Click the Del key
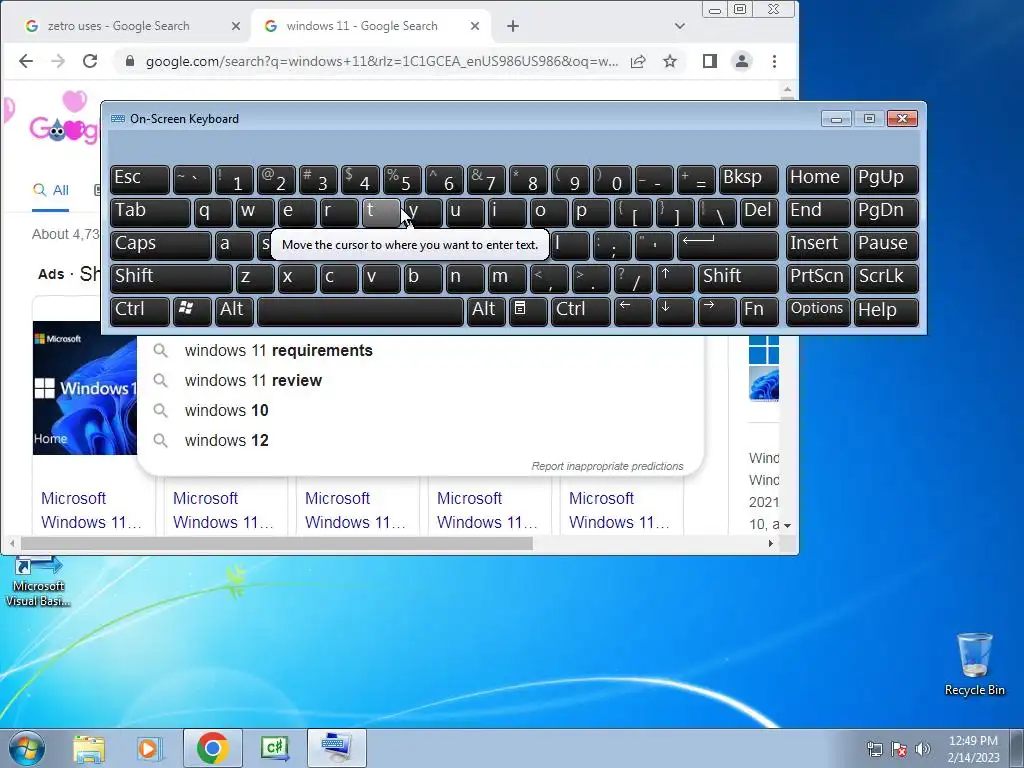This screenshot has height=768, width=1024. point(759,212)
